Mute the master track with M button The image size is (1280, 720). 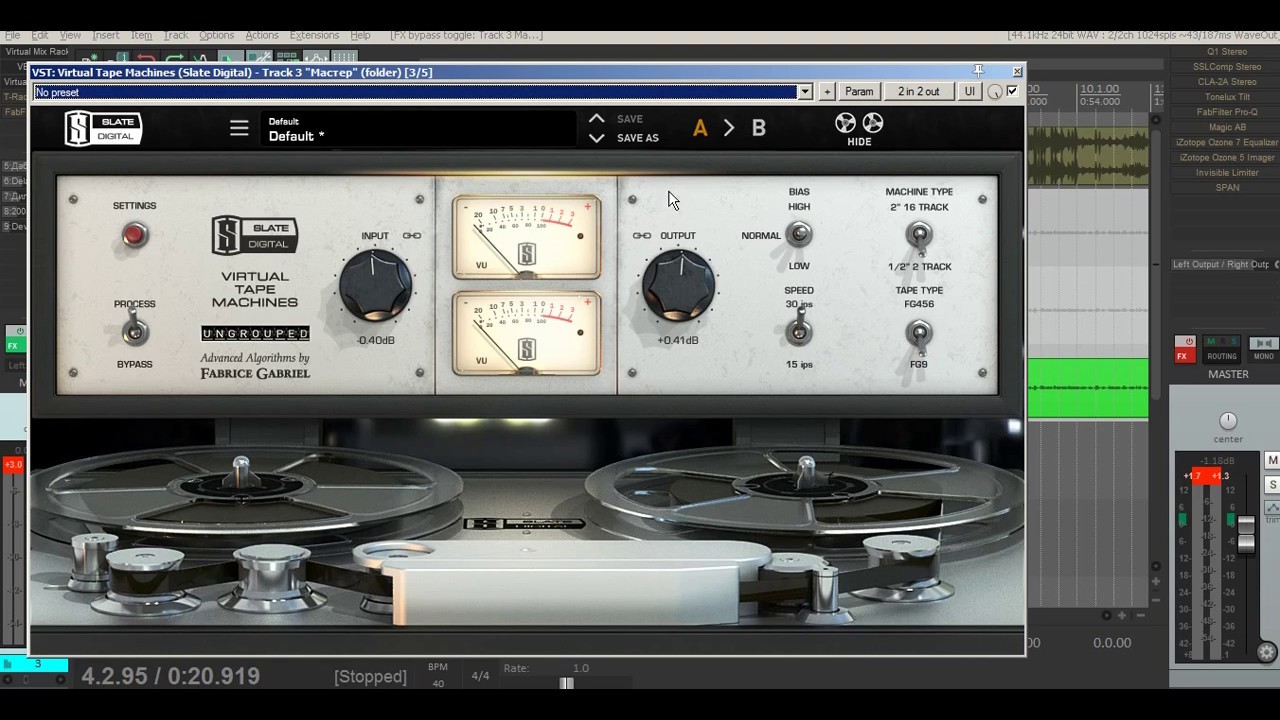click(x=1272, y=461)
